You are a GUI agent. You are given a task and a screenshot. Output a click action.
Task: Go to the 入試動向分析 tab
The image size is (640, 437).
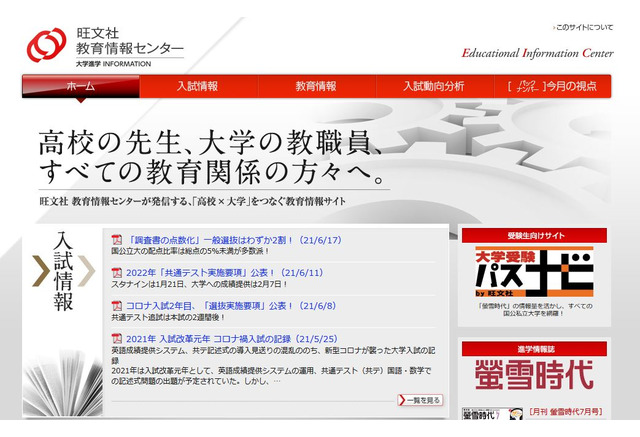point(433,86)
